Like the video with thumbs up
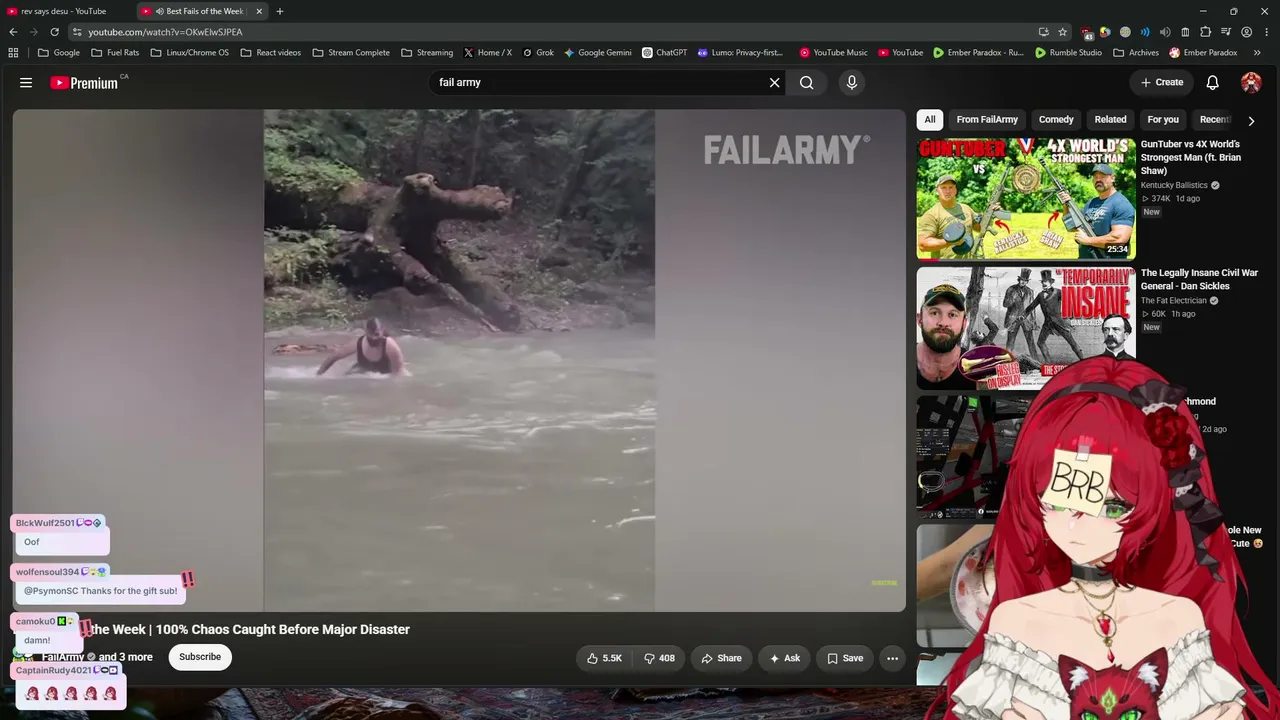The height and width of the screenshot is (720, 1280). point(604,658)
